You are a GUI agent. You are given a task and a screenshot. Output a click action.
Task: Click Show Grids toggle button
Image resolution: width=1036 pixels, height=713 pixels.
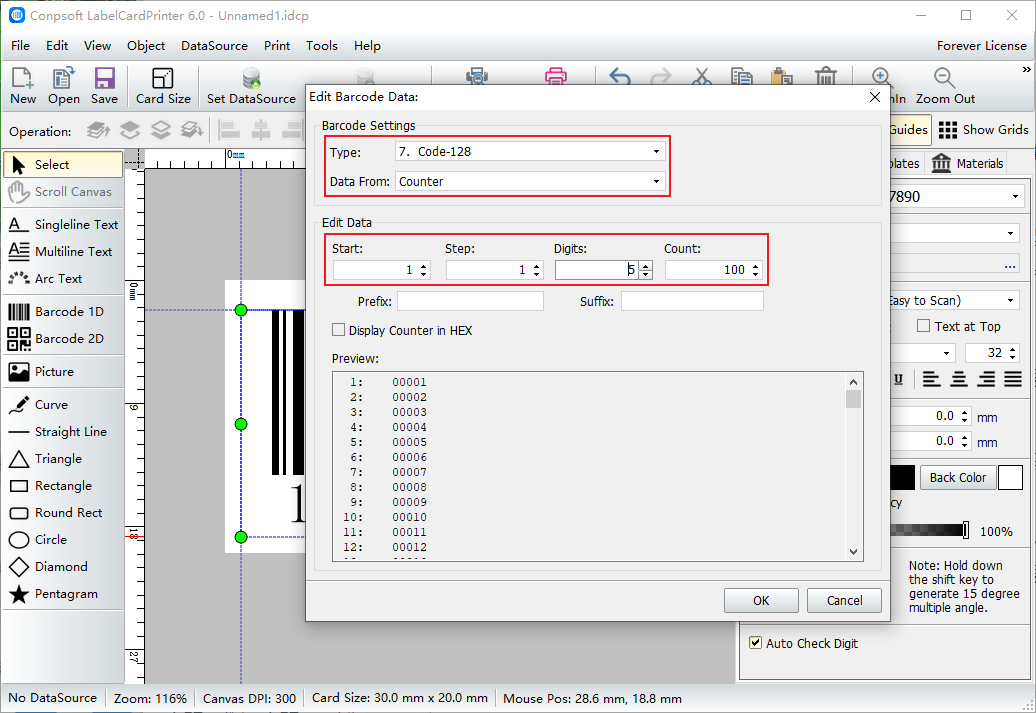pyautogui.click(x=983, y=130)
